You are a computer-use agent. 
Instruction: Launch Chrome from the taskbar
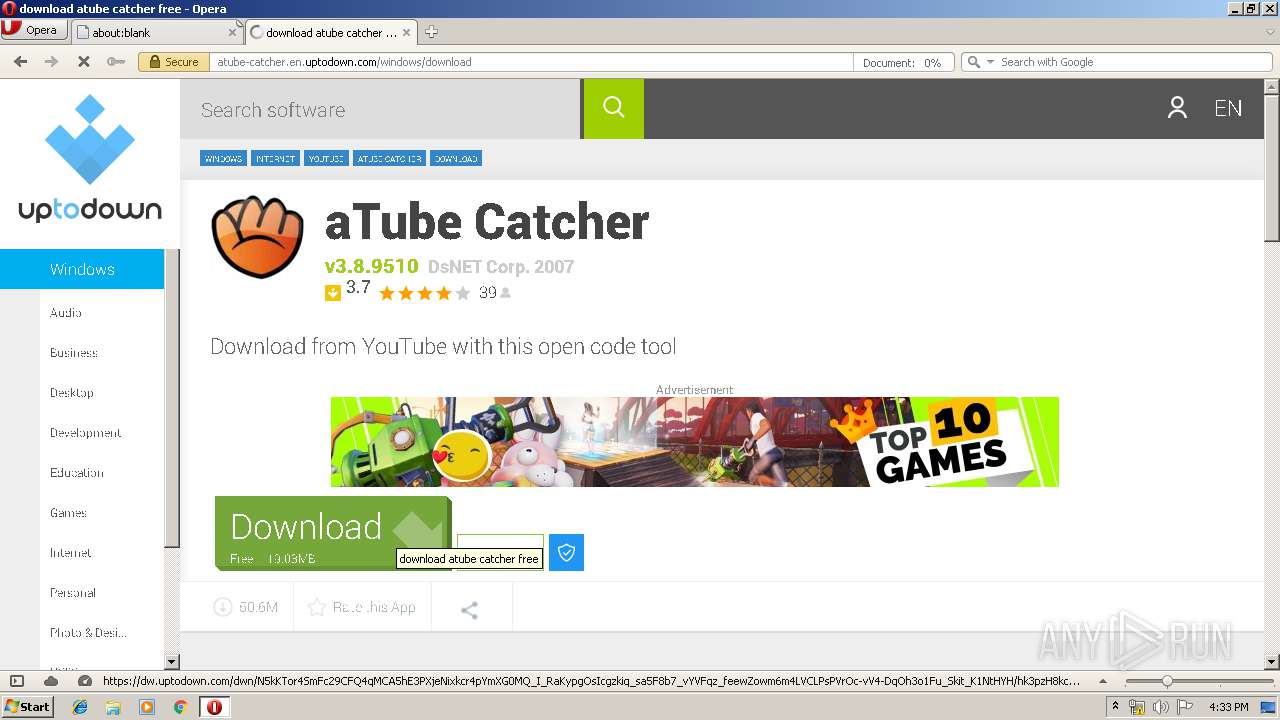pos(180,707)
